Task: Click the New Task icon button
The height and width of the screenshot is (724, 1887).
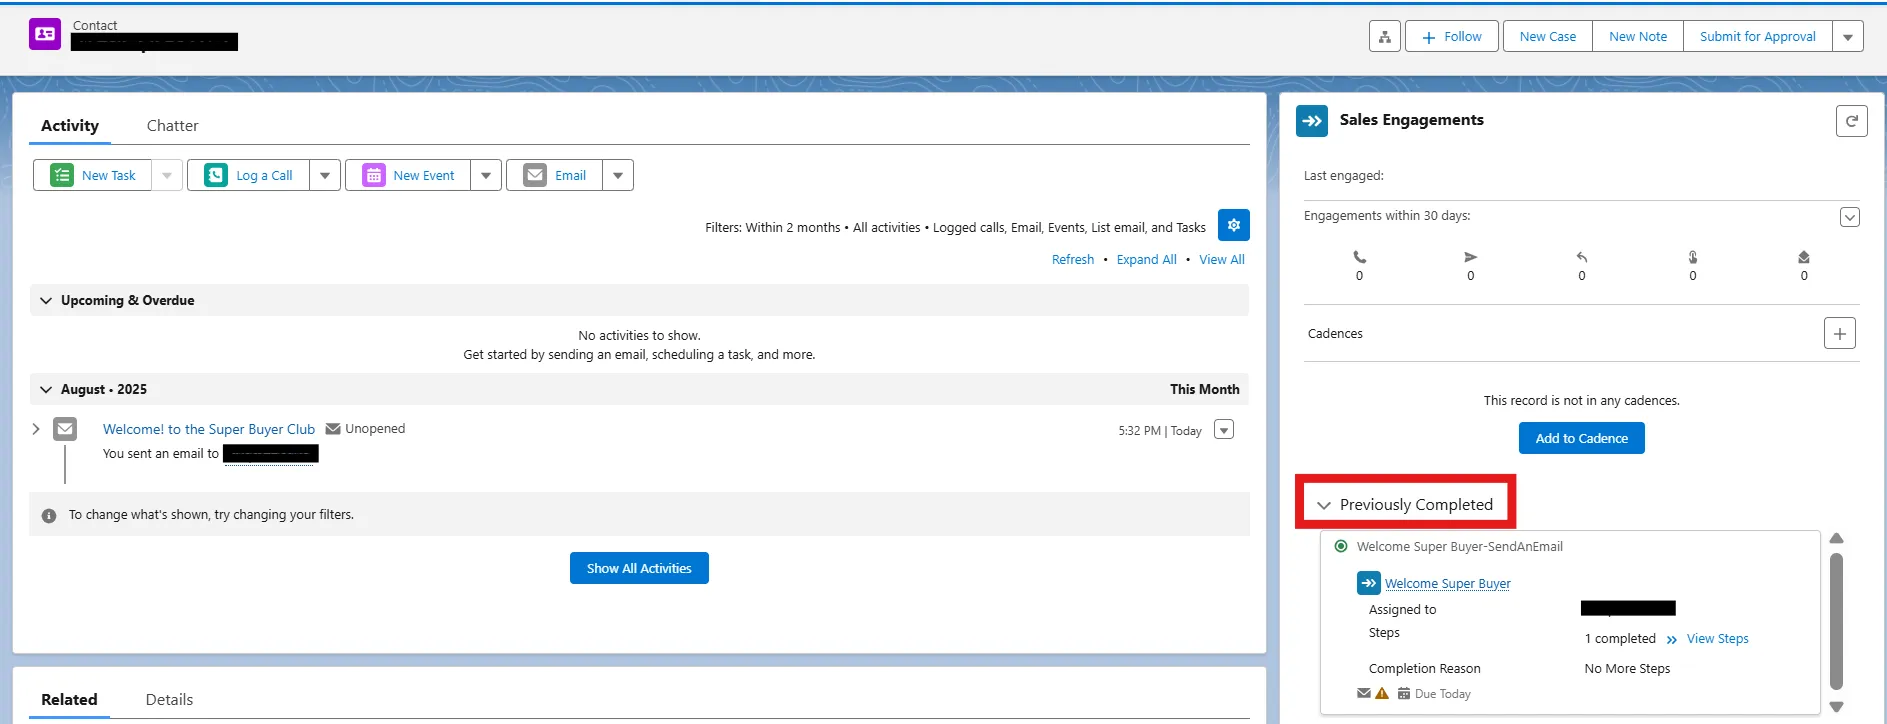Action: [x=93, y=175]
